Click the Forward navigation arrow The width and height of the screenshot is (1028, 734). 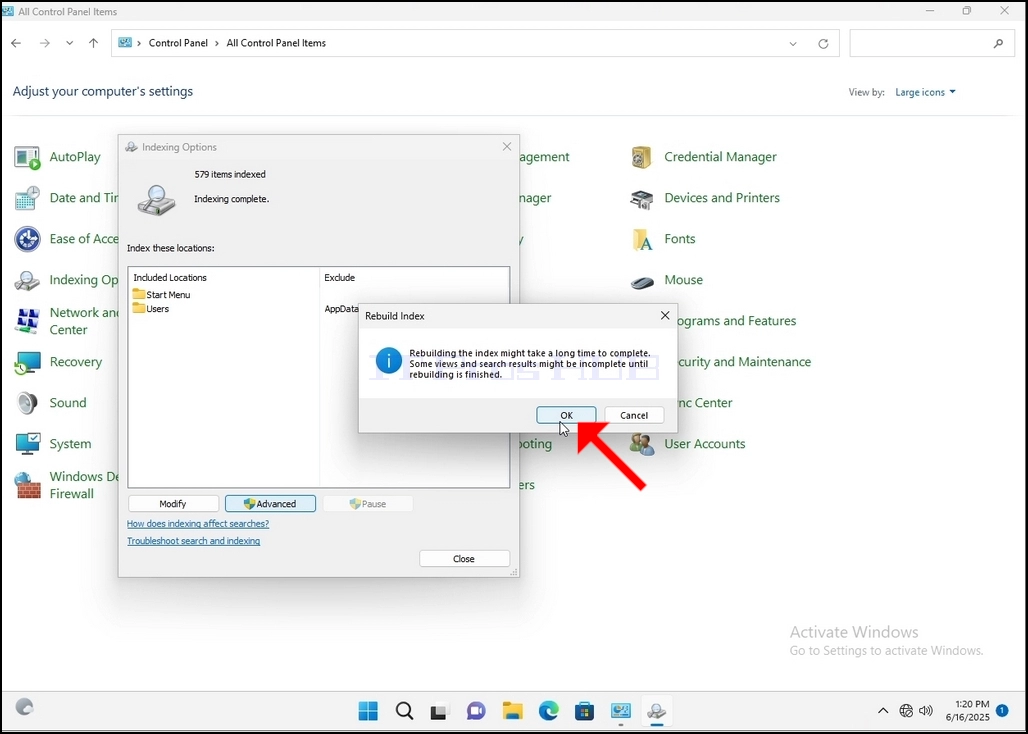pos(45,43)
